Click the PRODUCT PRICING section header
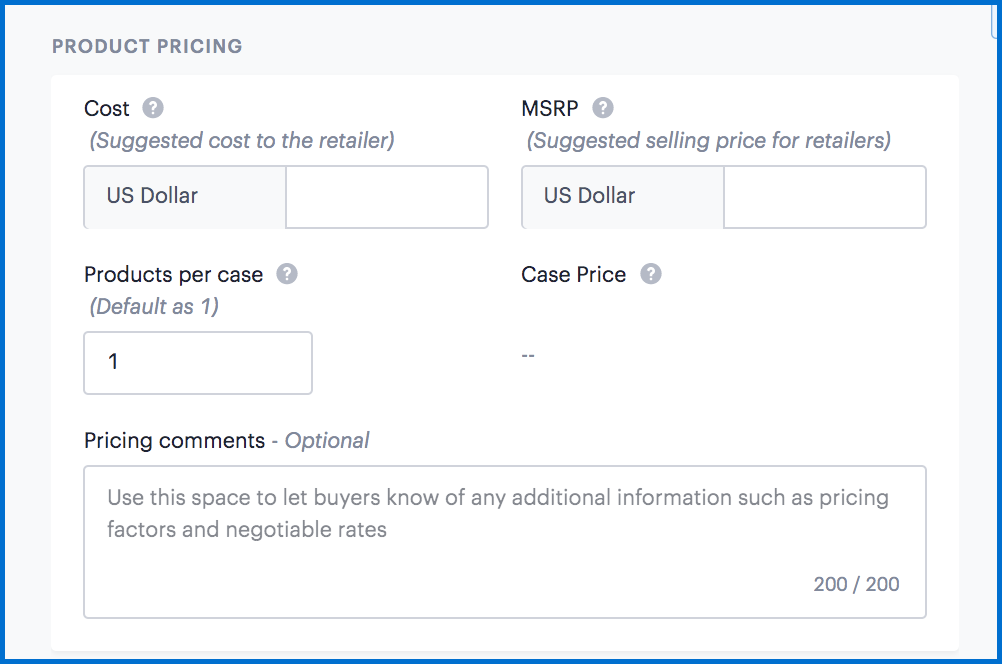Screen dimensions: 1002x664 (147, 47)
